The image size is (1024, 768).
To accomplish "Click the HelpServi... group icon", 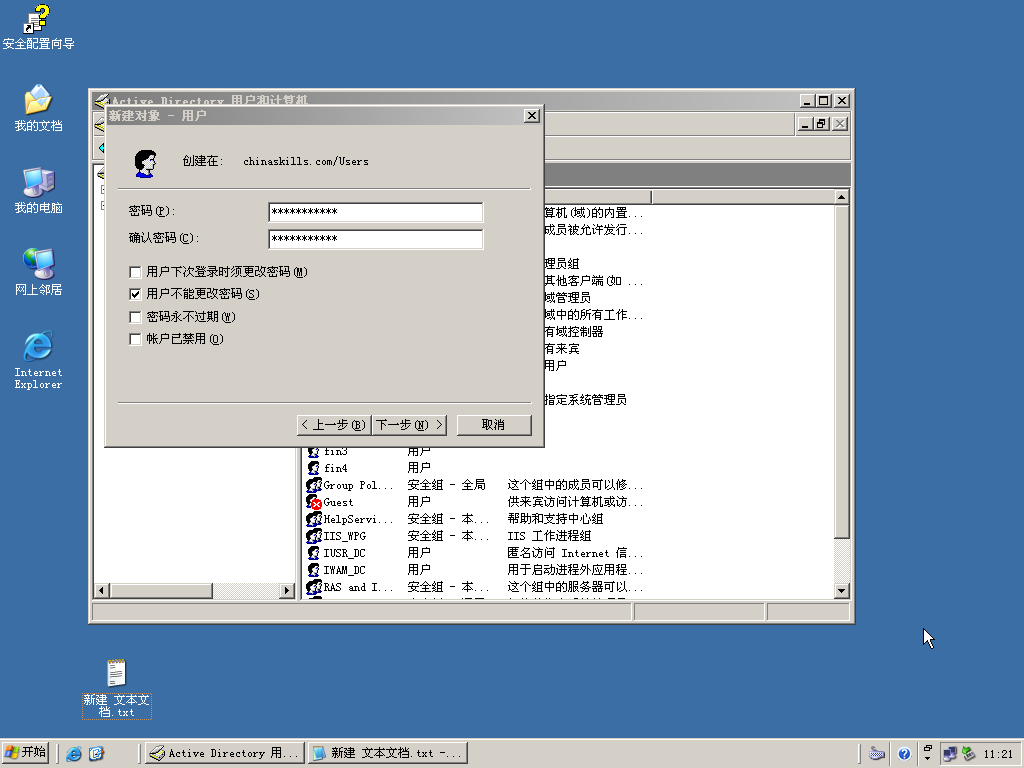I will click(314, 519).
